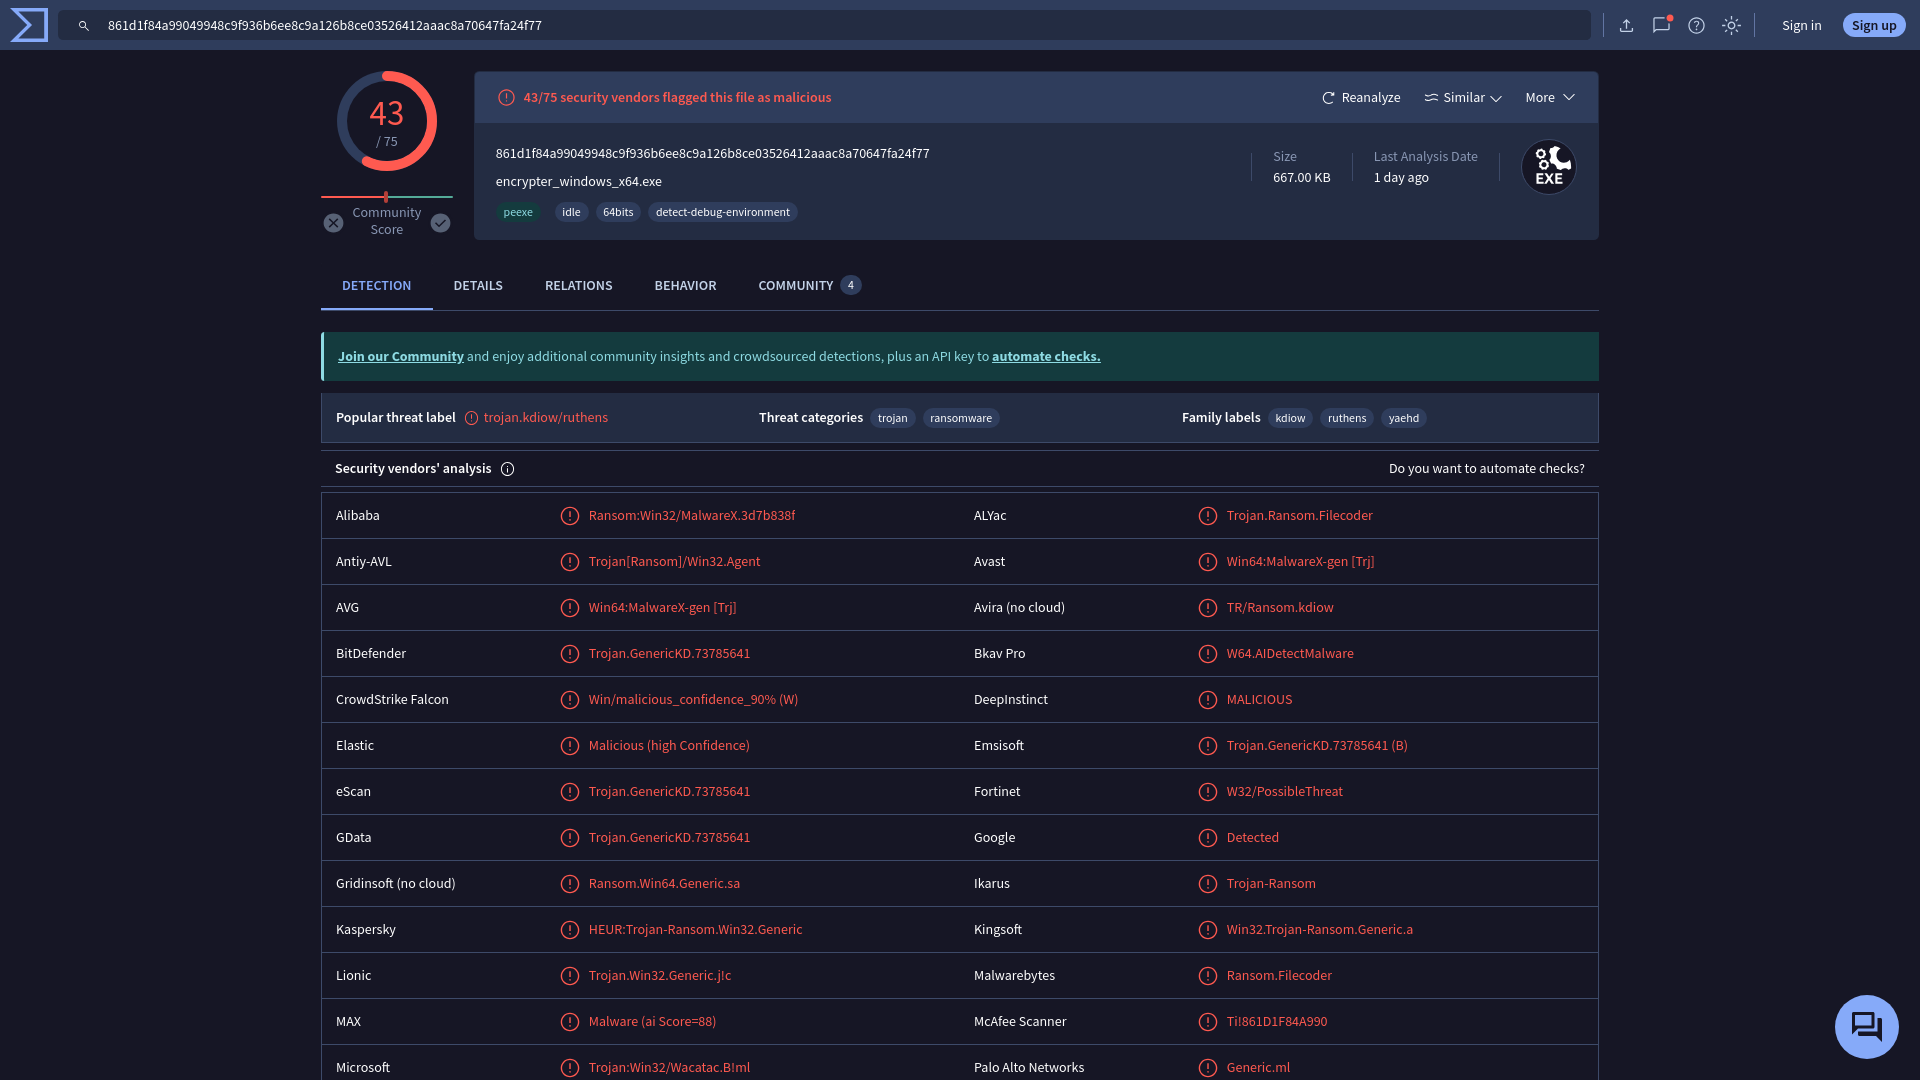Open the notifications chat icon
Viewport: 1920px width, 1080px height.
[1661, 26]
